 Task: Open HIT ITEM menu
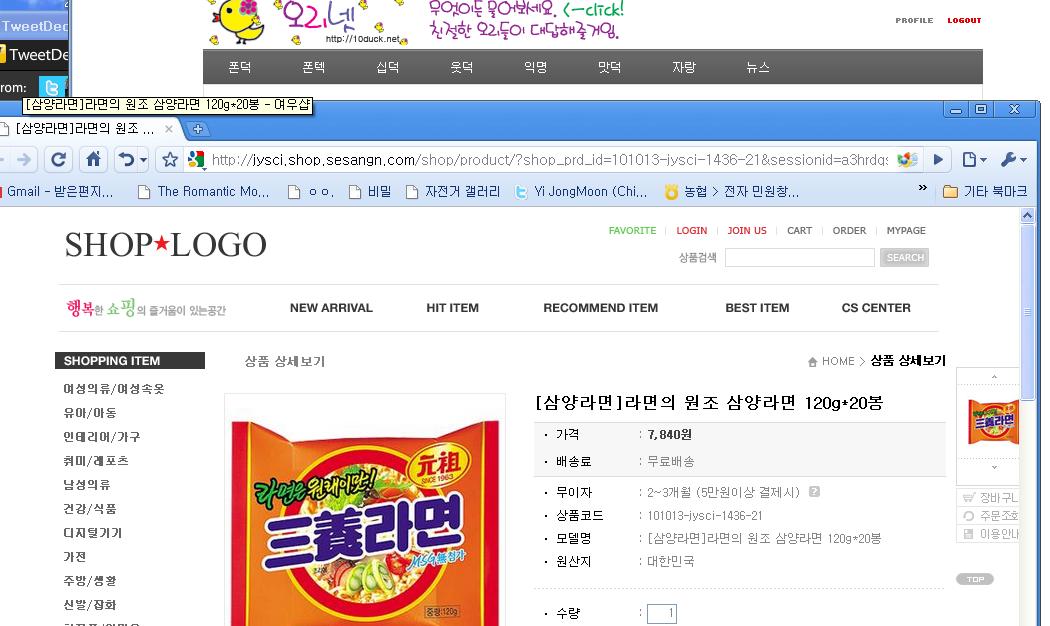tap(452, 308)
